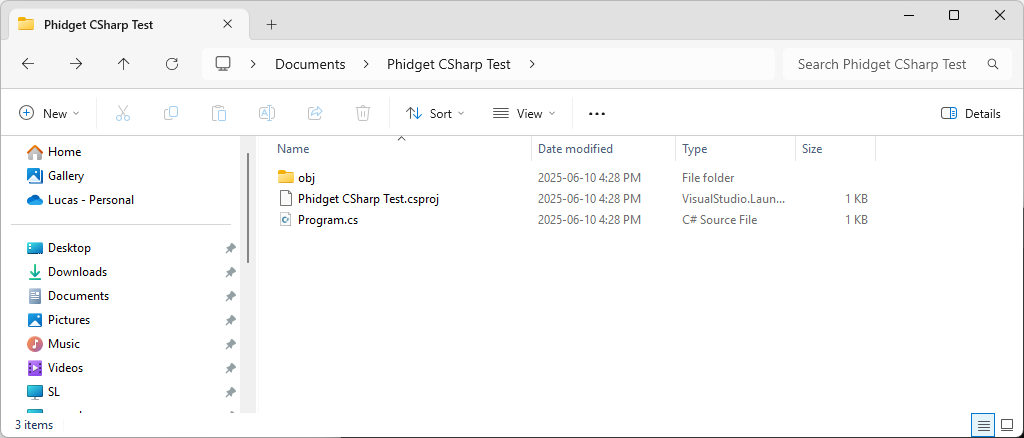
Task: Add a new tab
Action: [x=272, y=25]
